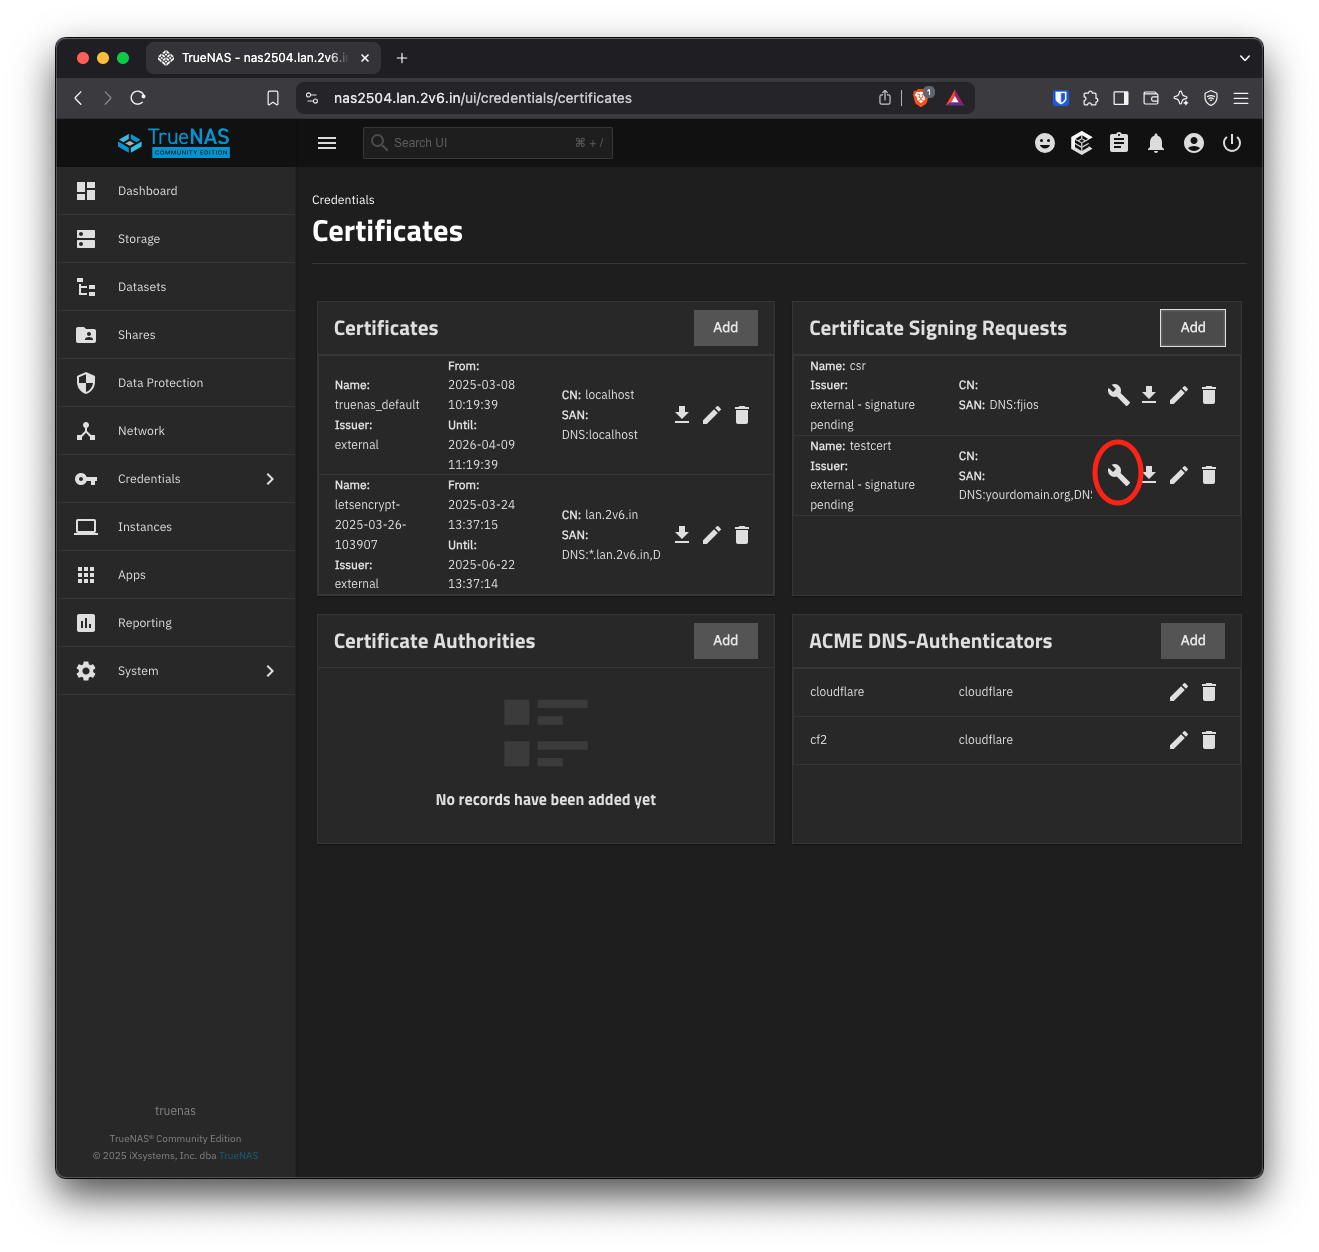Image resolution: width=1319 pixels, height=1252 pixels.
Task: Expand the Credentials submenu arrow
Action: [x=270, y=479]
